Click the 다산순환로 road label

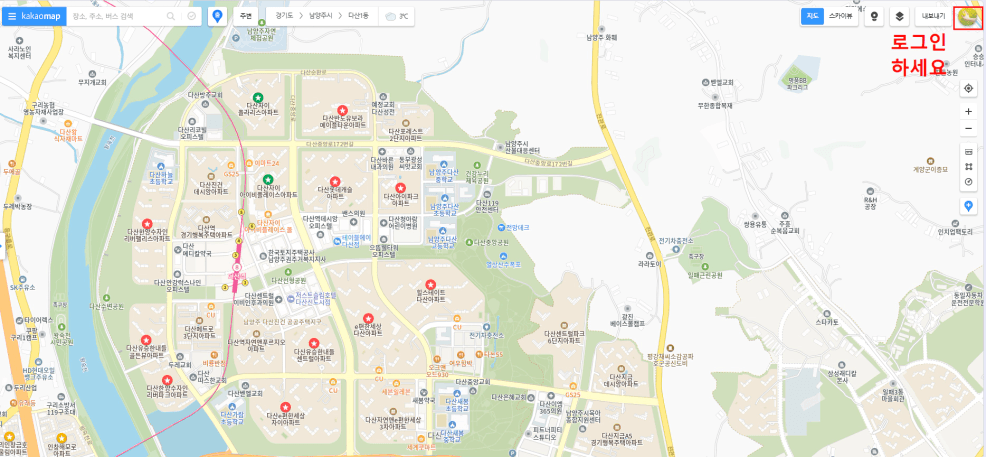(314, 74)
